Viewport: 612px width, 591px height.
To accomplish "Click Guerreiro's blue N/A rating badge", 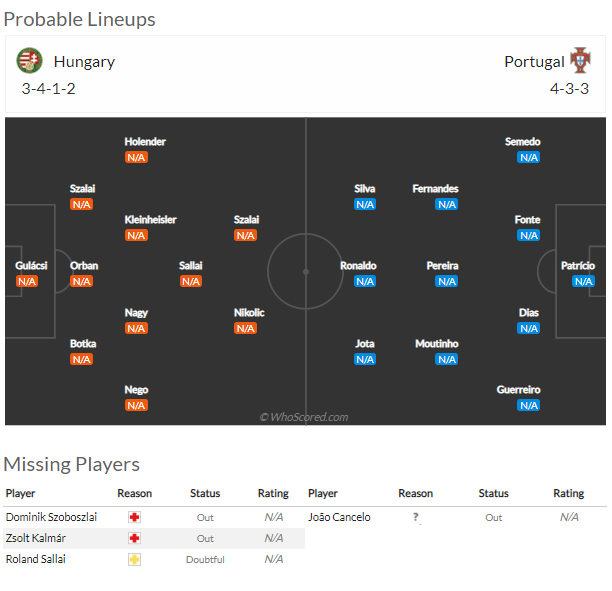I will point(529,406).
